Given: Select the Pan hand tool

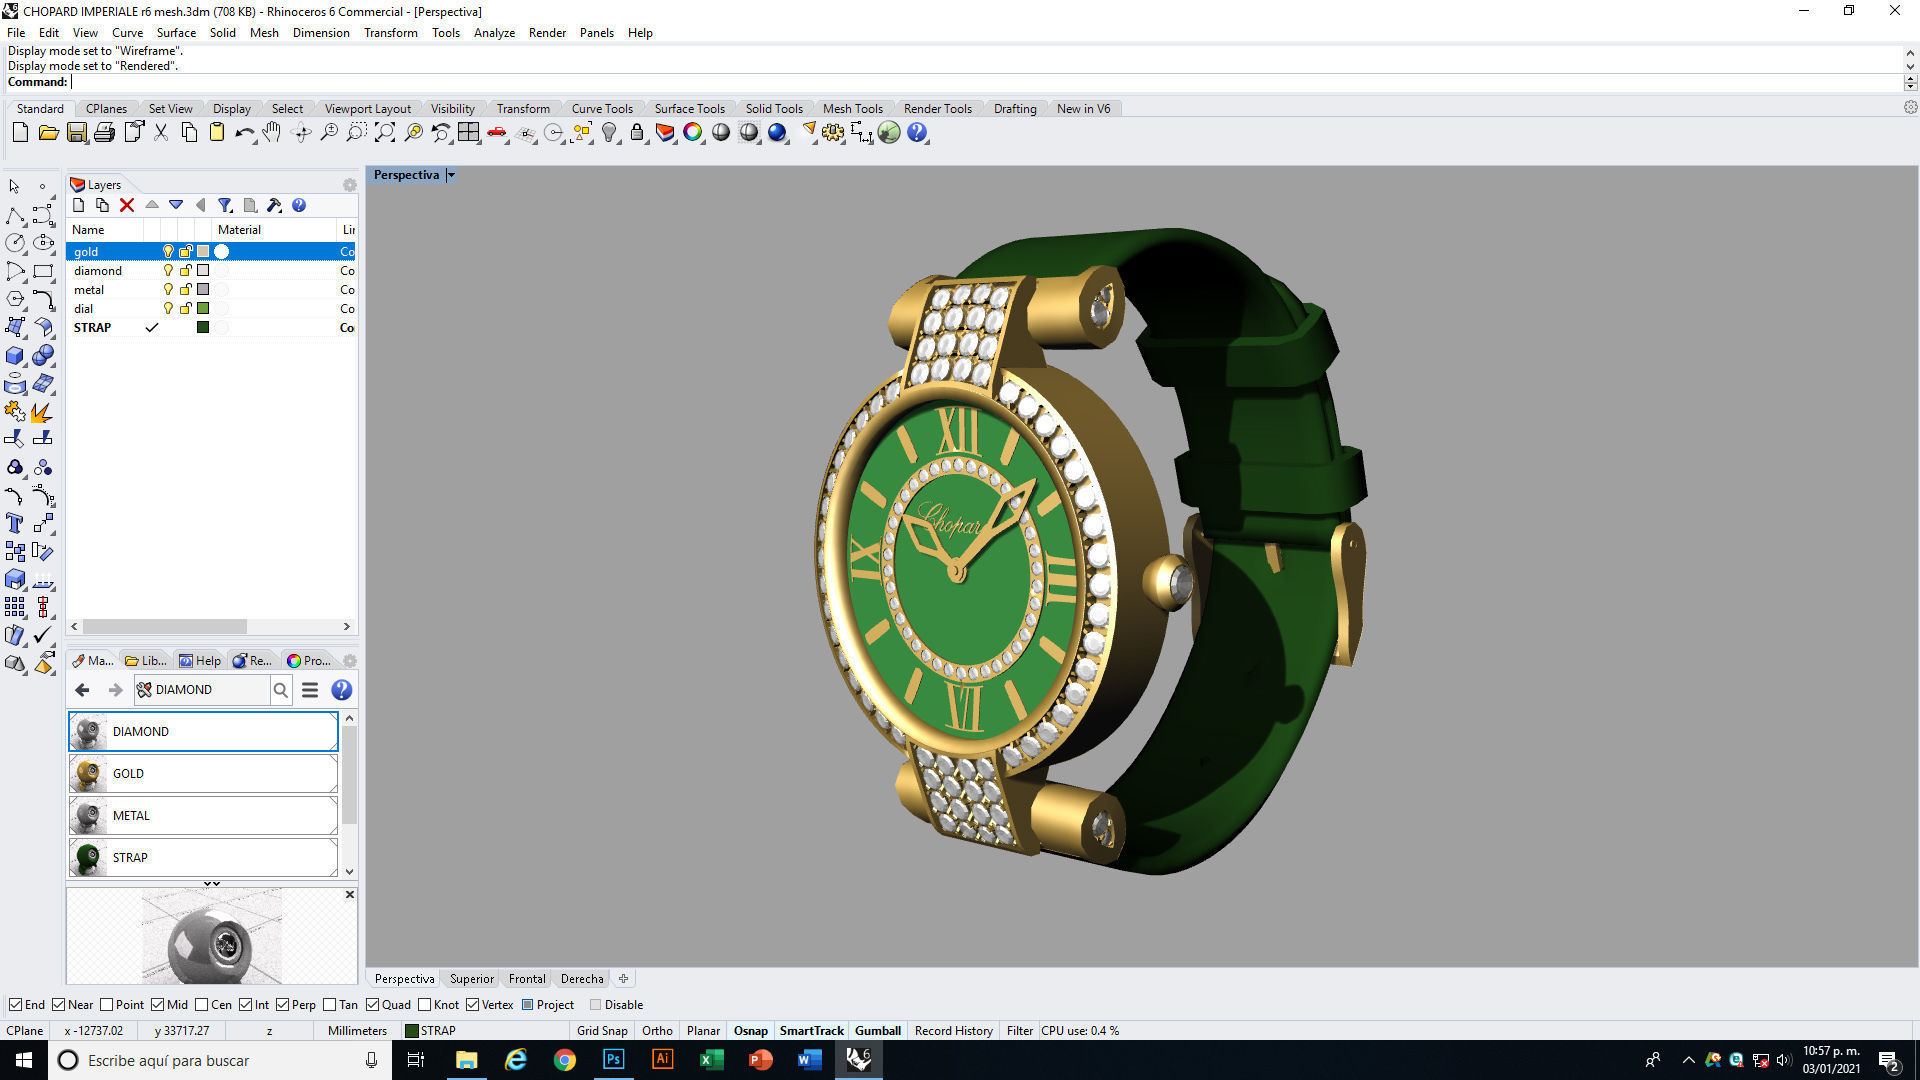Looking at the screenshot, I should (272, 132).
